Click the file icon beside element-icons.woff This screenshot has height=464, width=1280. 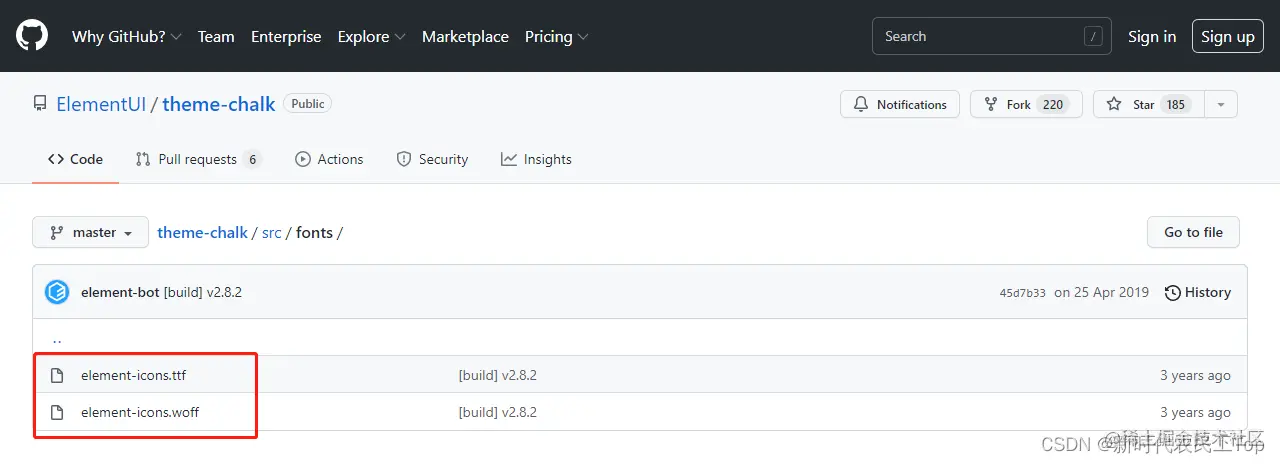click(57, 412)
